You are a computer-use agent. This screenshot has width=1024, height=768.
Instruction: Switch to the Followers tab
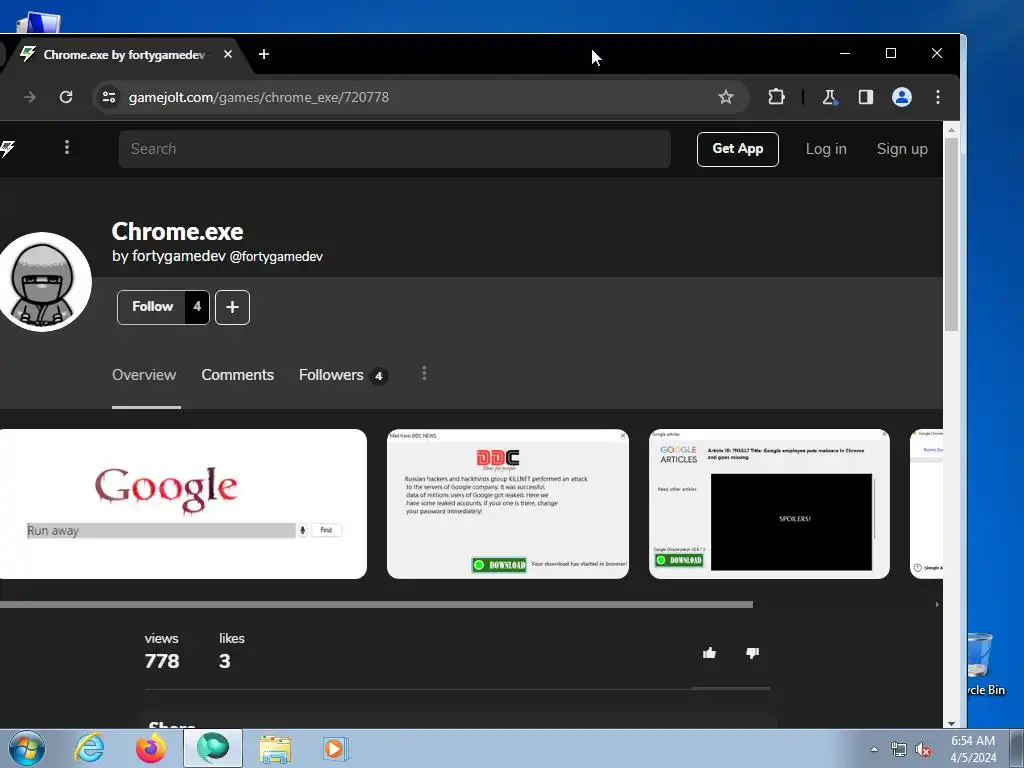[343, 375]
